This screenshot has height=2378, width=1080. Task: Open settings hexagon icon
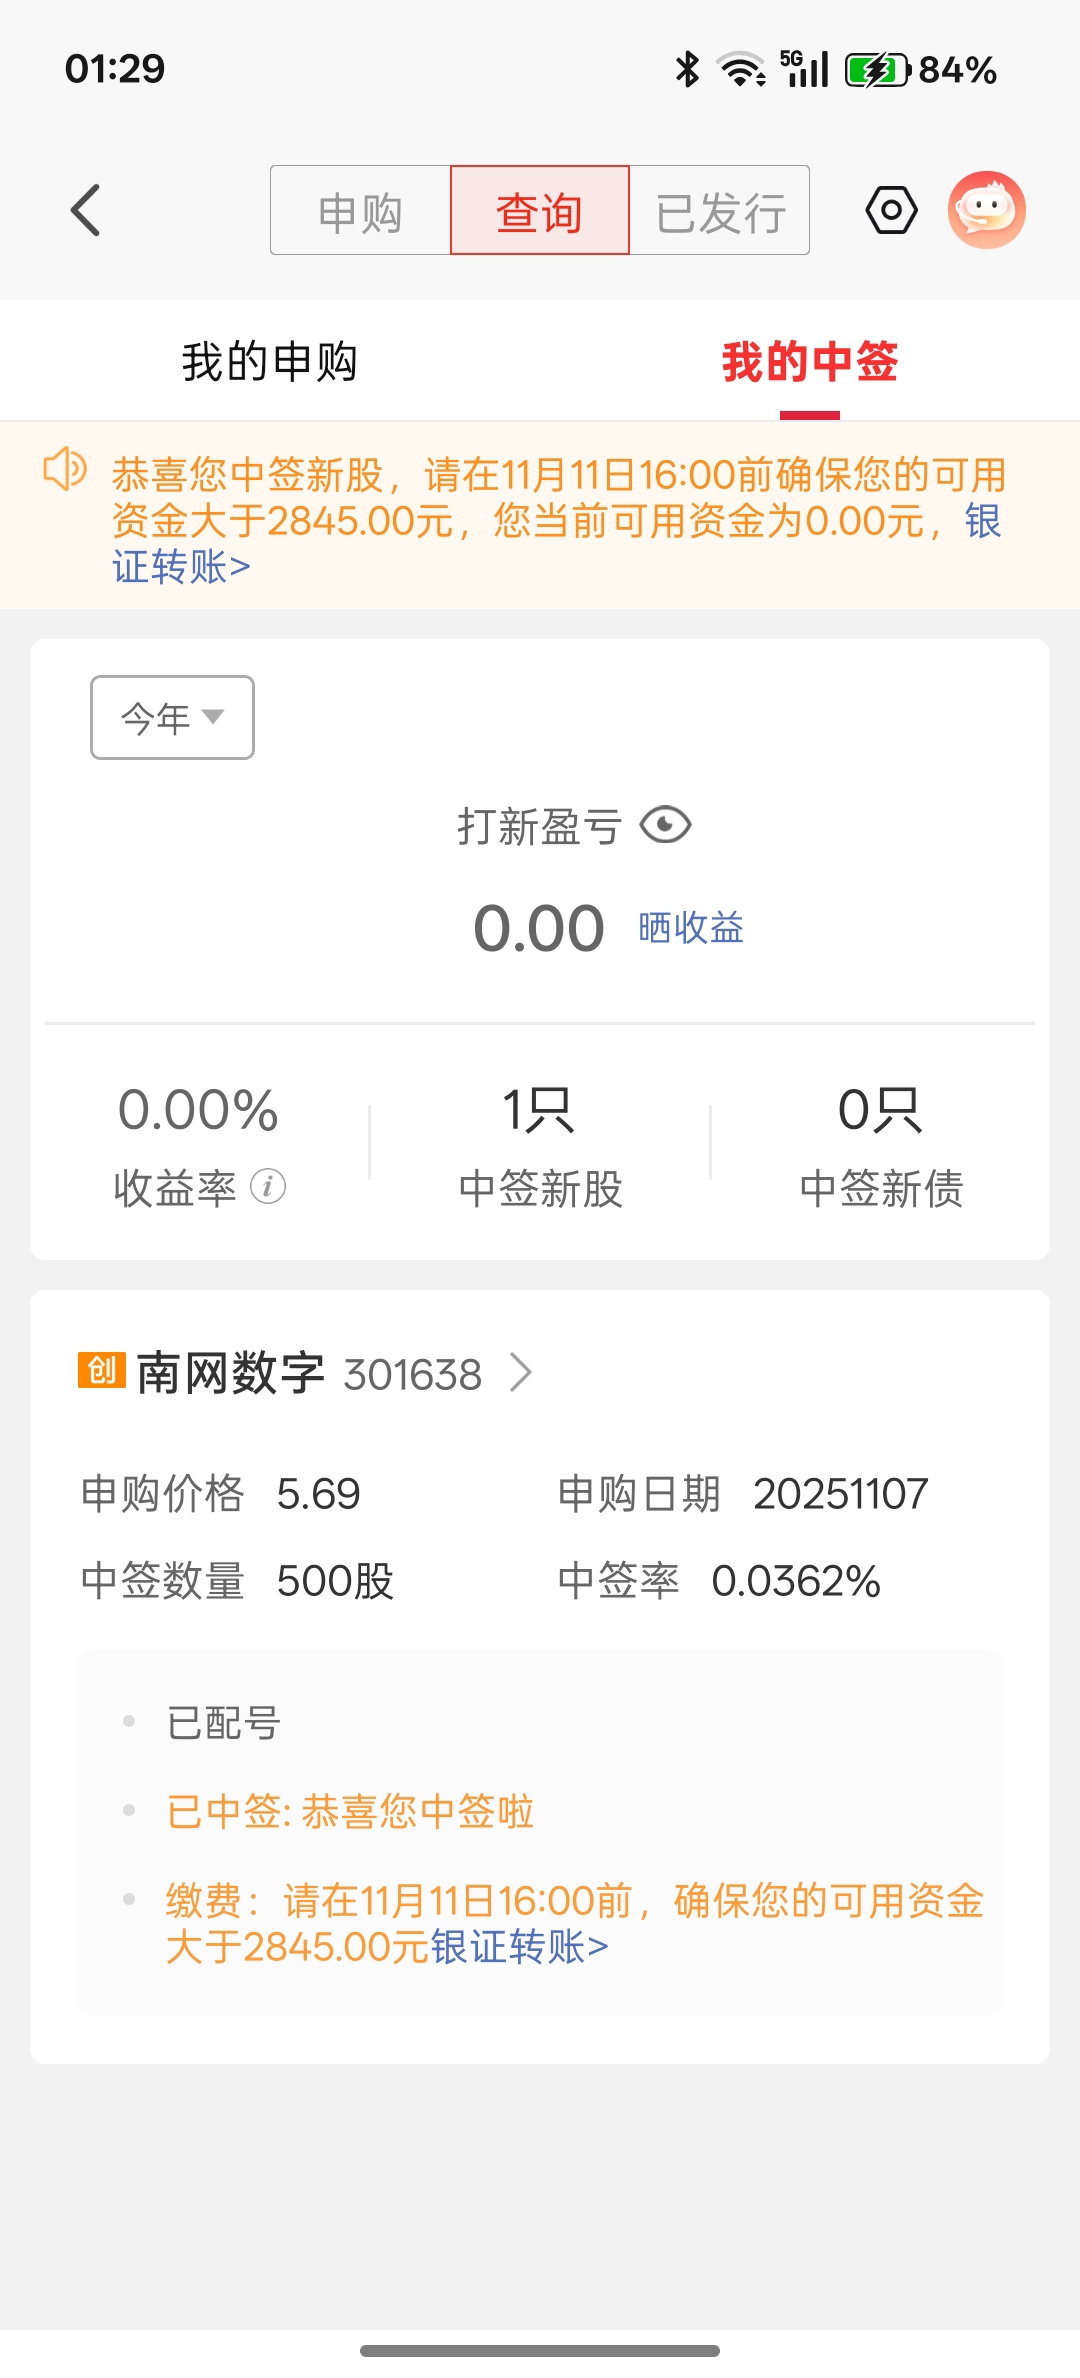(891, 210)
